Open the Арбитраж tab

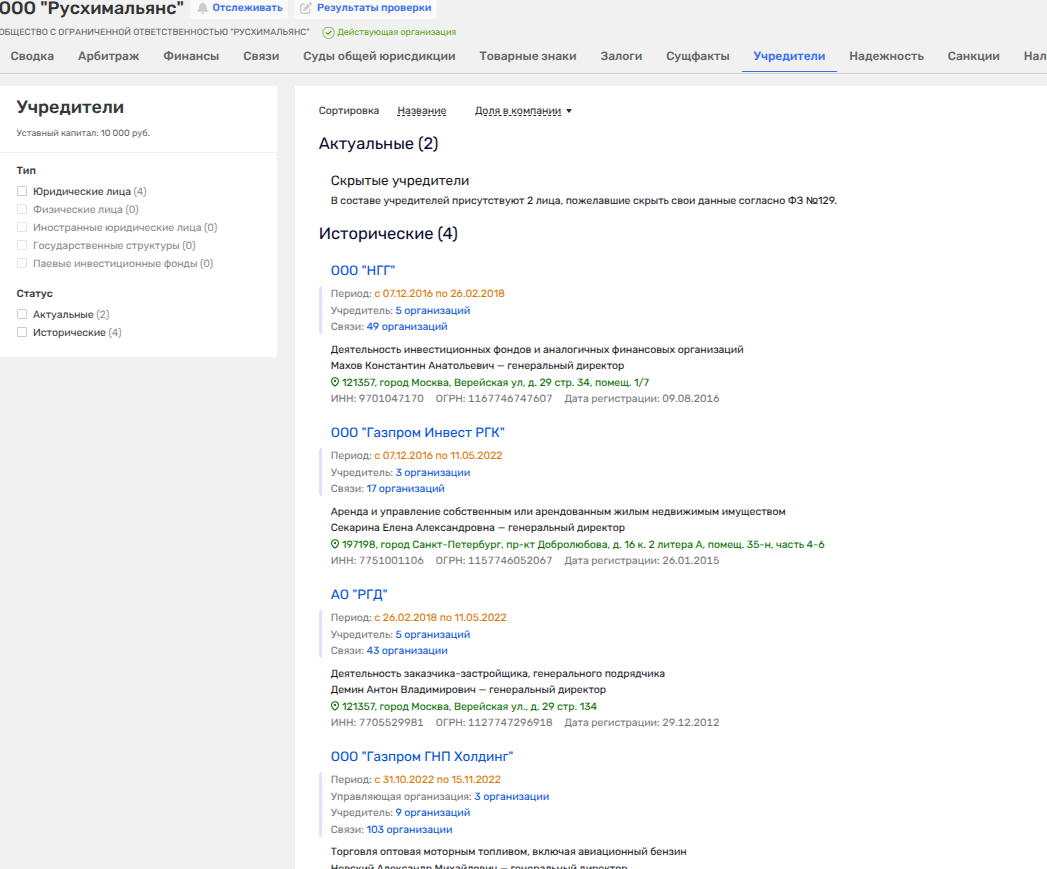pos(108,56)
